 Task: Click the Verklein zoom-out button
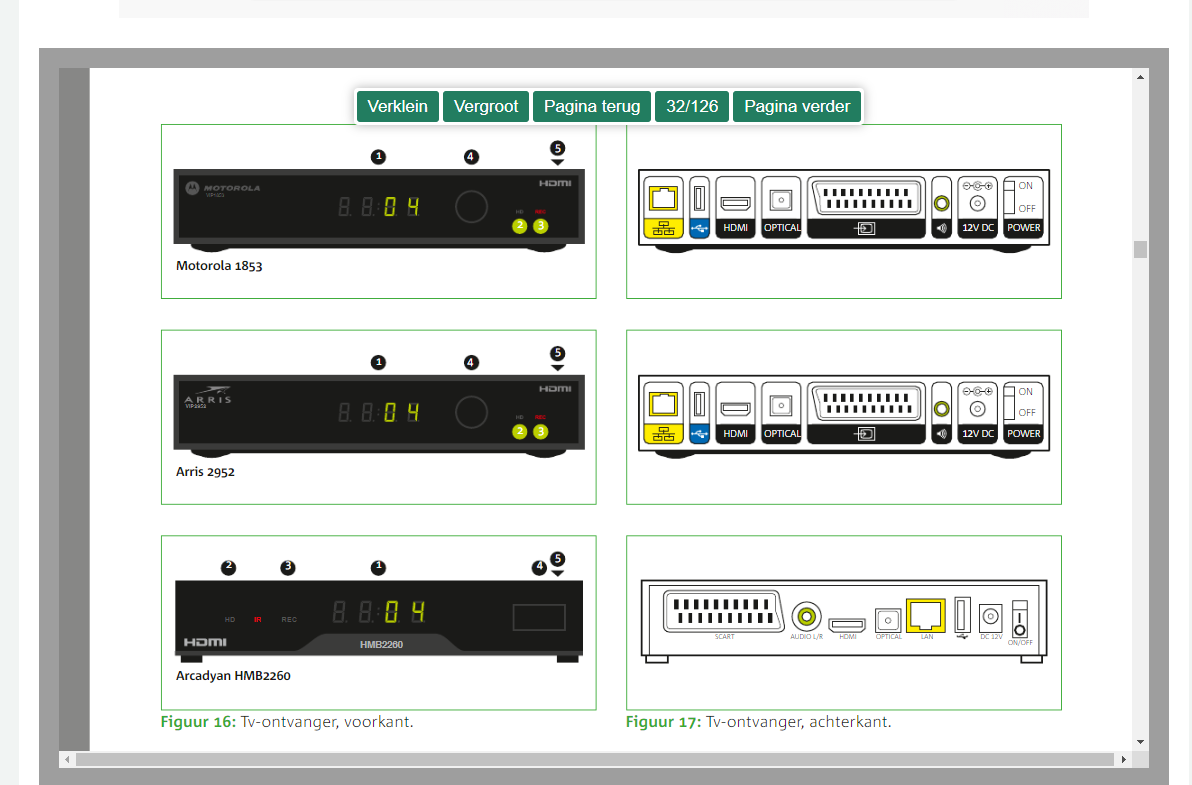[397, 106]
